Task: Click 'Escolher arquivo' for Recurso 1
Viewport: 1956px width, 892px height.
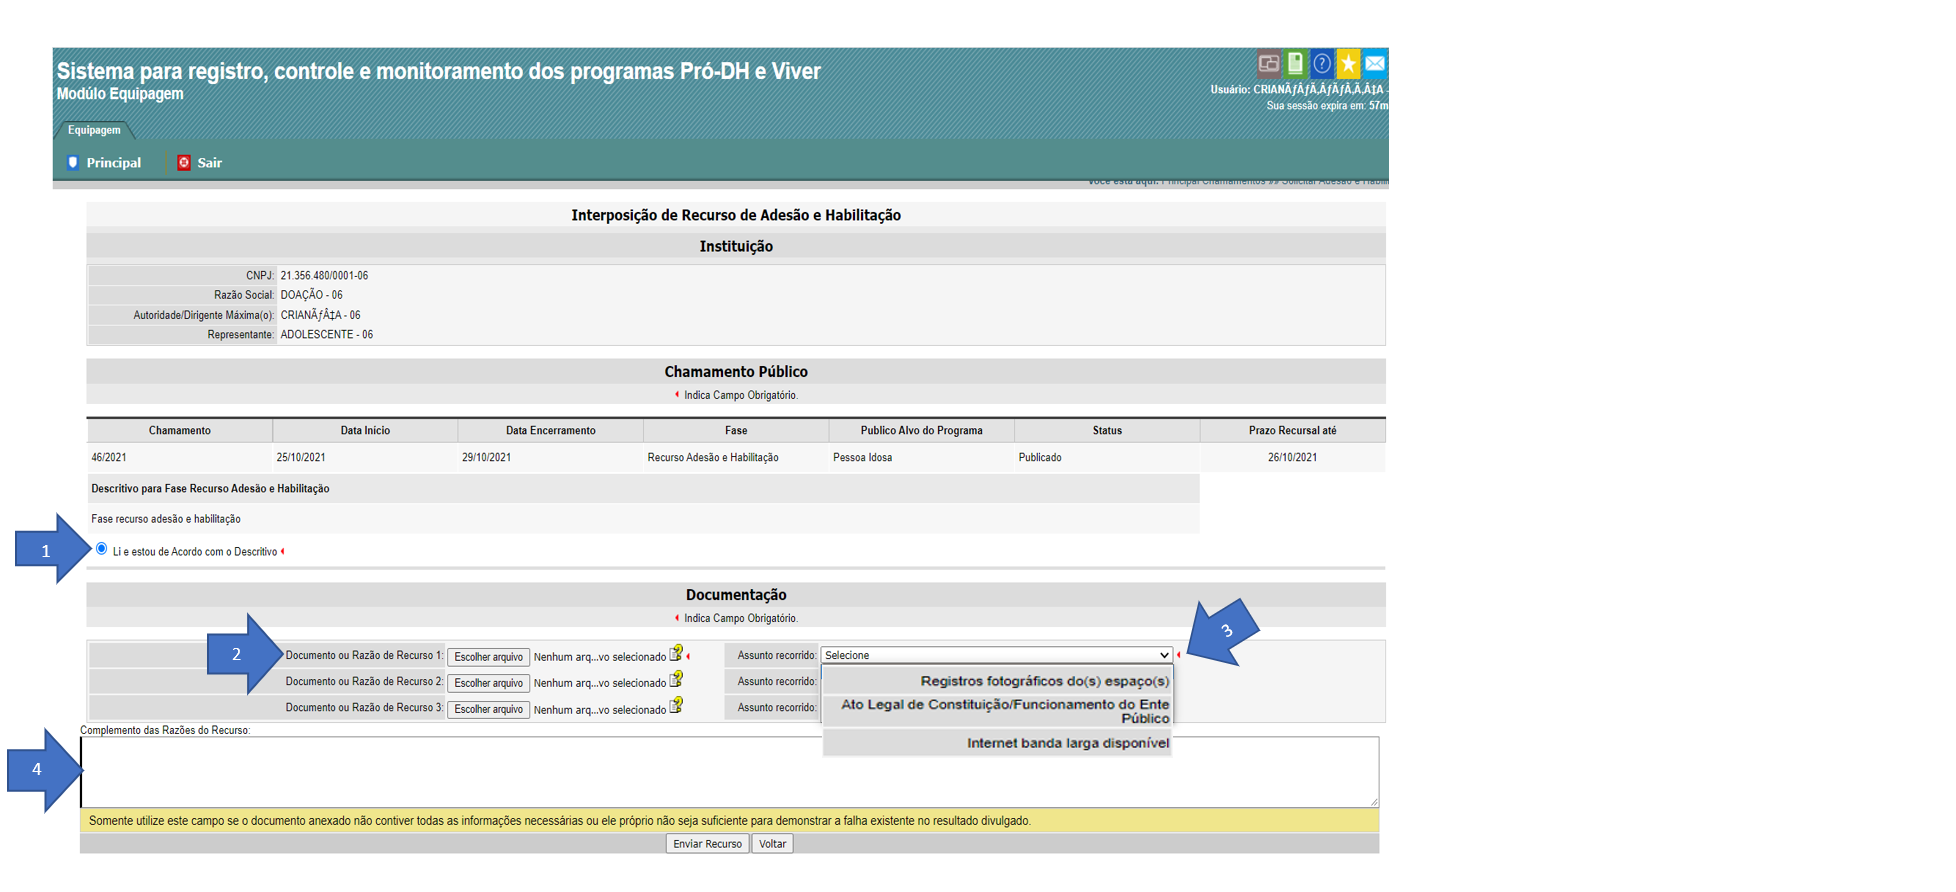Action: pyautogui.click(x=488, y=657)
